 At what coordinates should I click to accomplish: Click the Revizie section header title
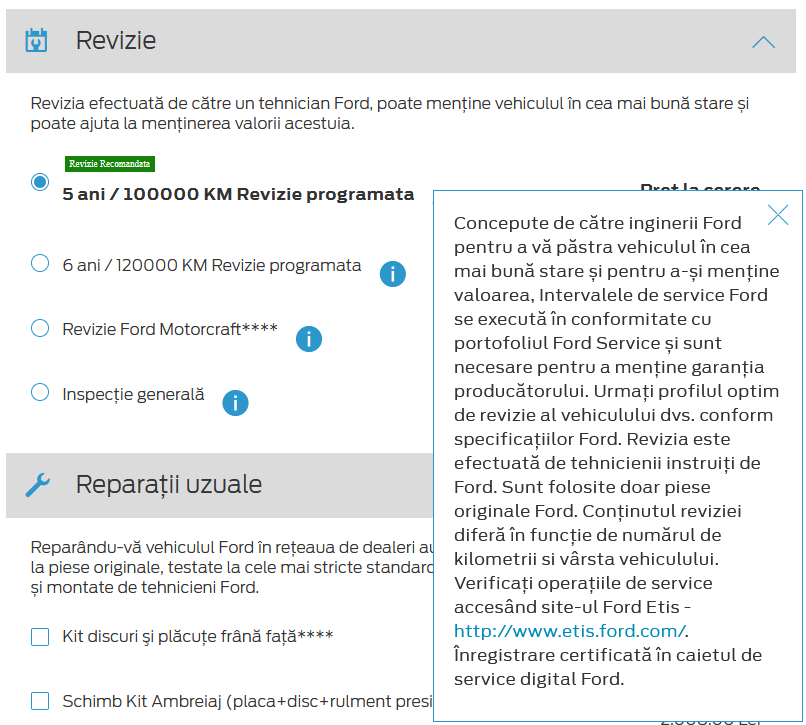point(116,41)
